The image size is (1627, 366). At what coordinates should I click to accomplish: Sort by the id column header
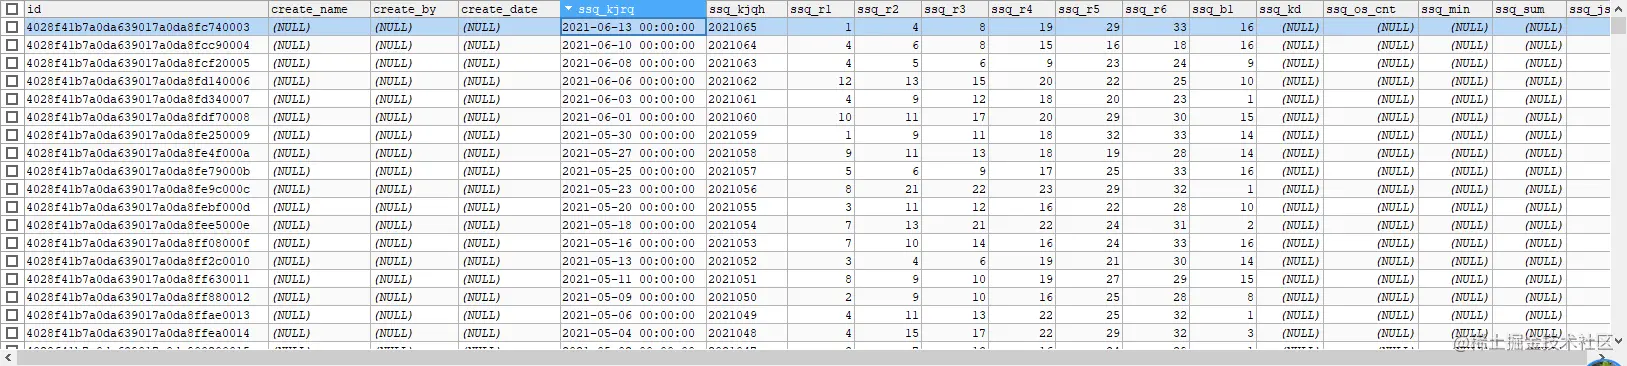[146, 9]
